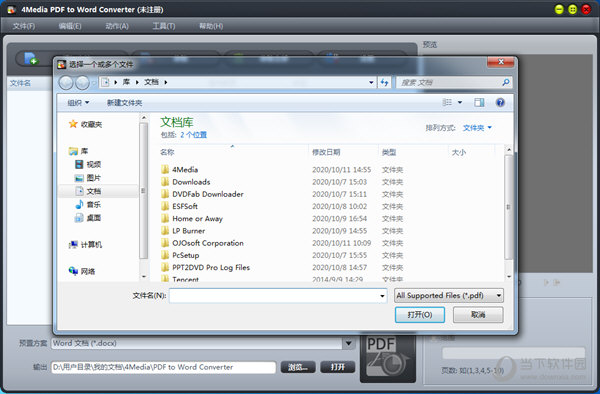Screen dimensions: 600x394
Task: Click the file list vertical scrollbar
Action: (x=509, y=207)
